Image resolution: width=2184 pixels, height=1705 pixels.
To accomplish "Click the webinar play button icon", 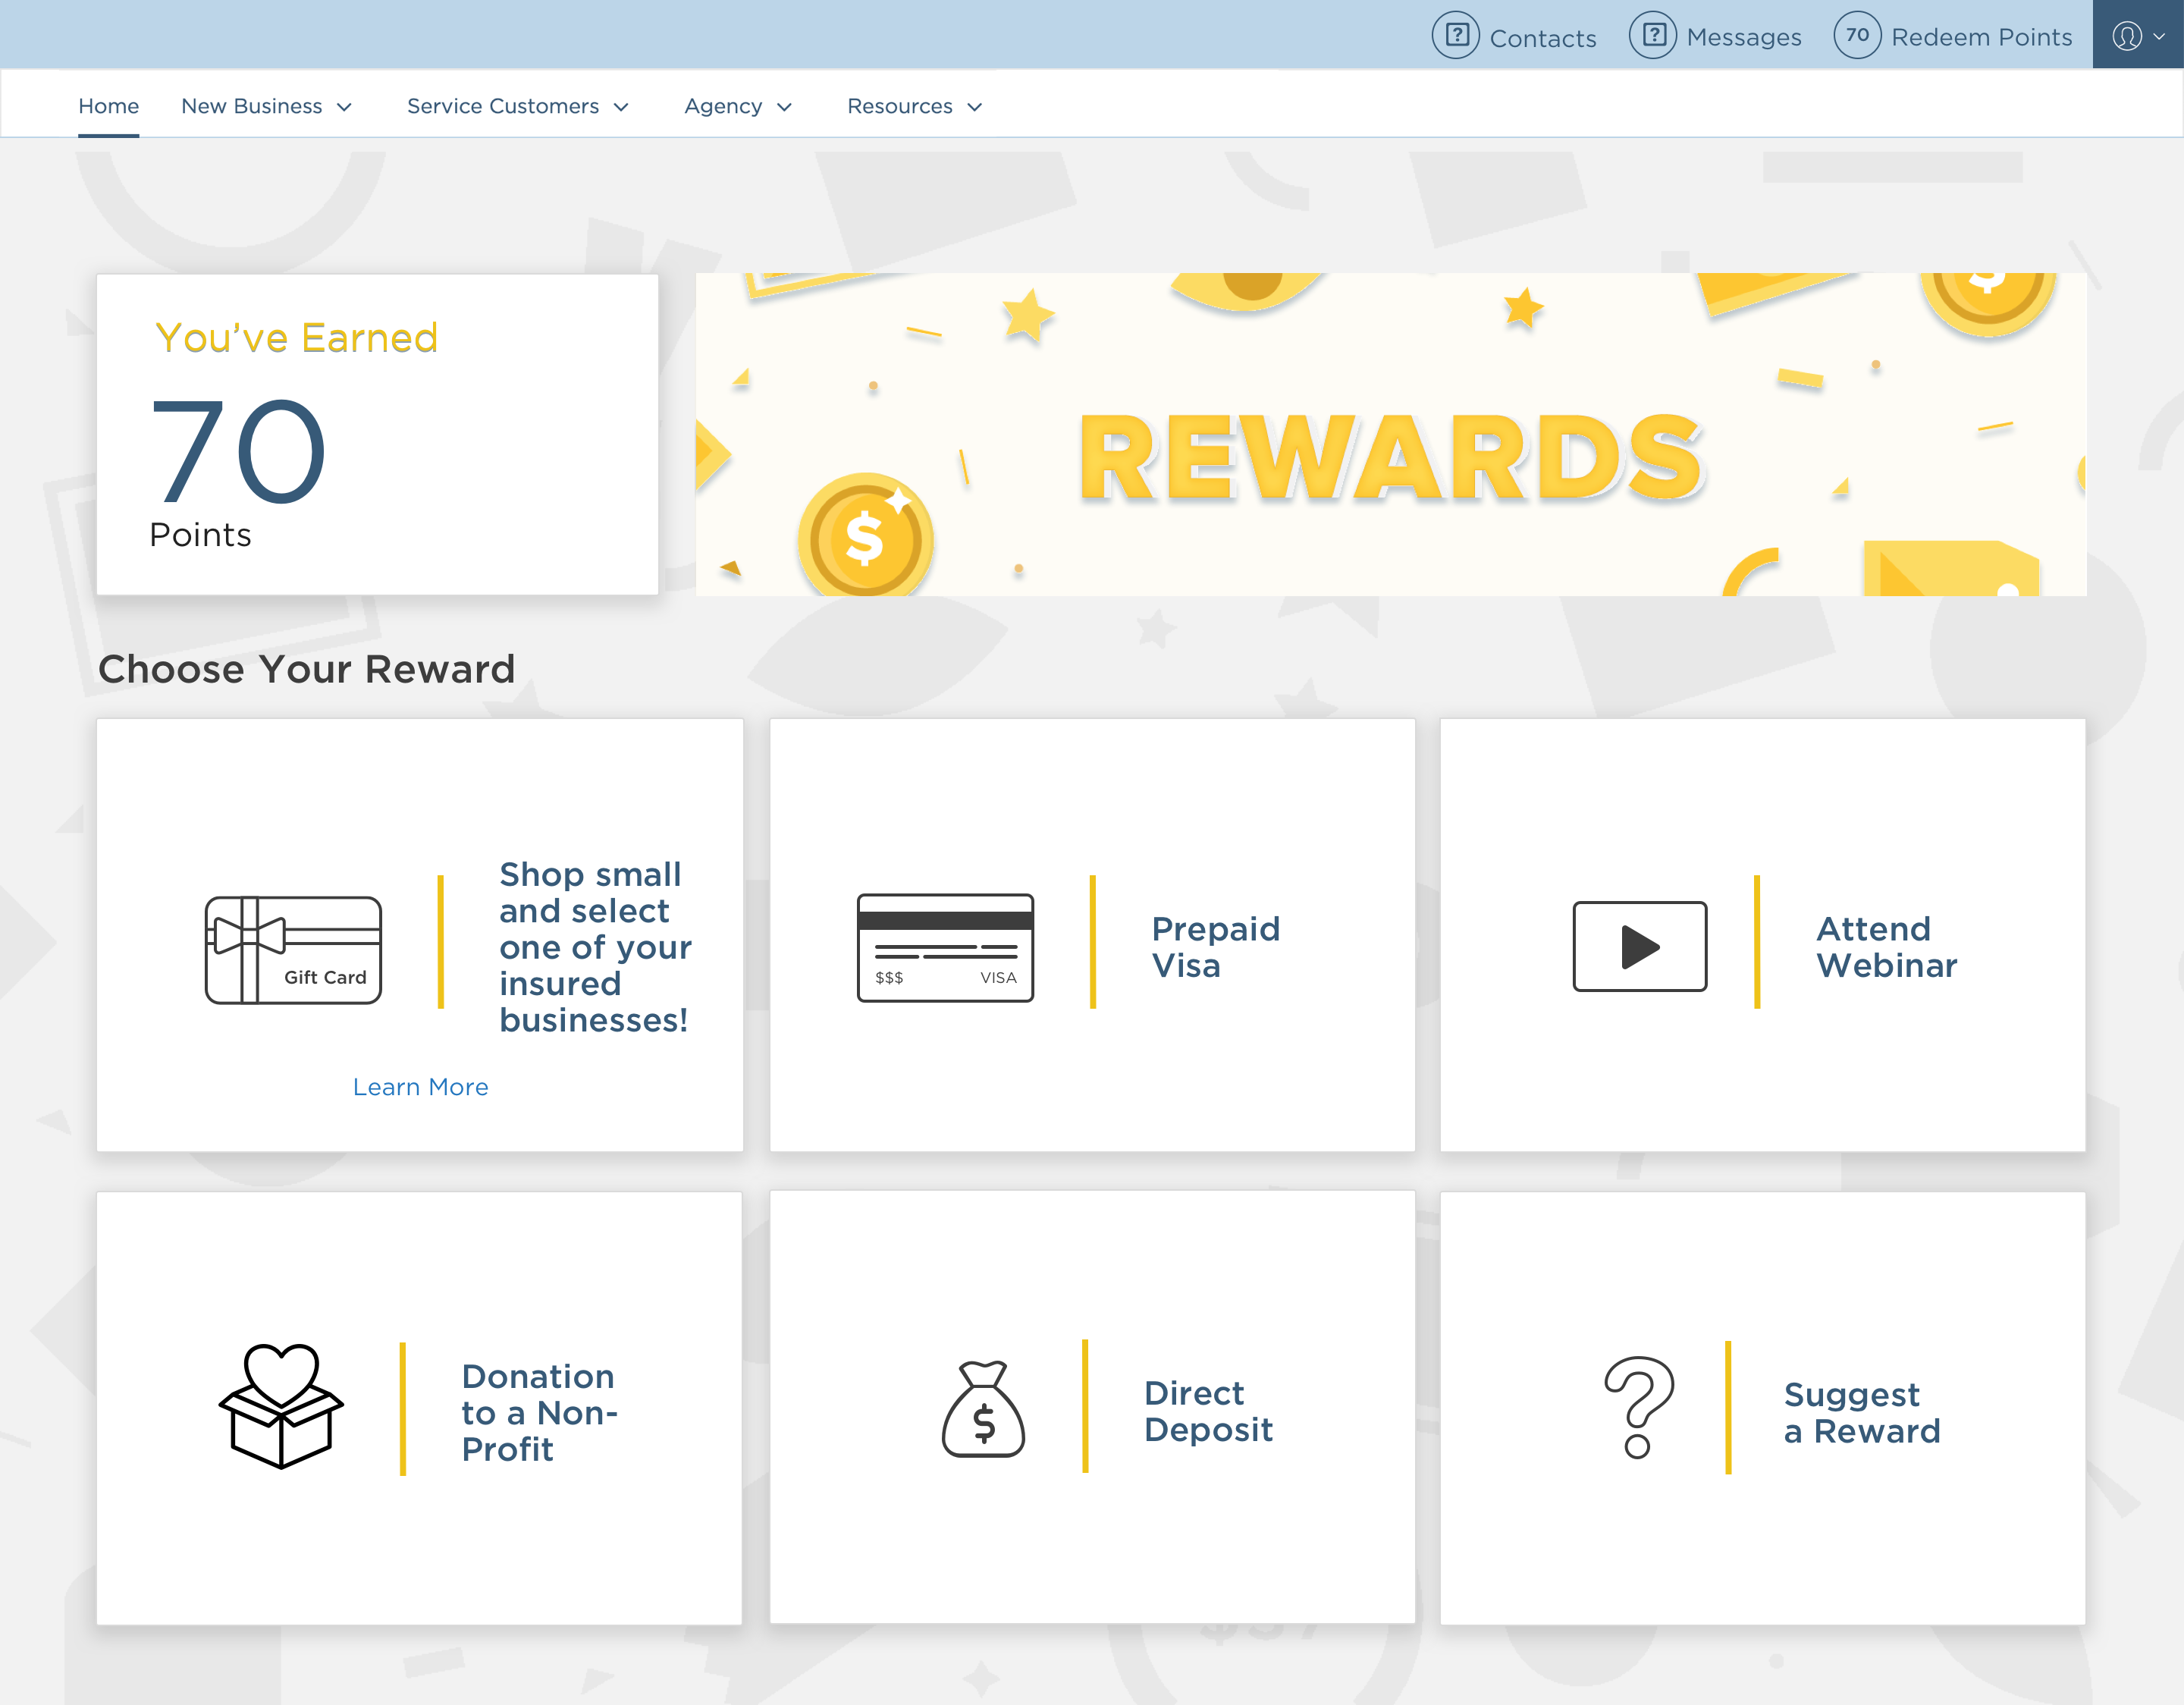I will pos(1640,946).
